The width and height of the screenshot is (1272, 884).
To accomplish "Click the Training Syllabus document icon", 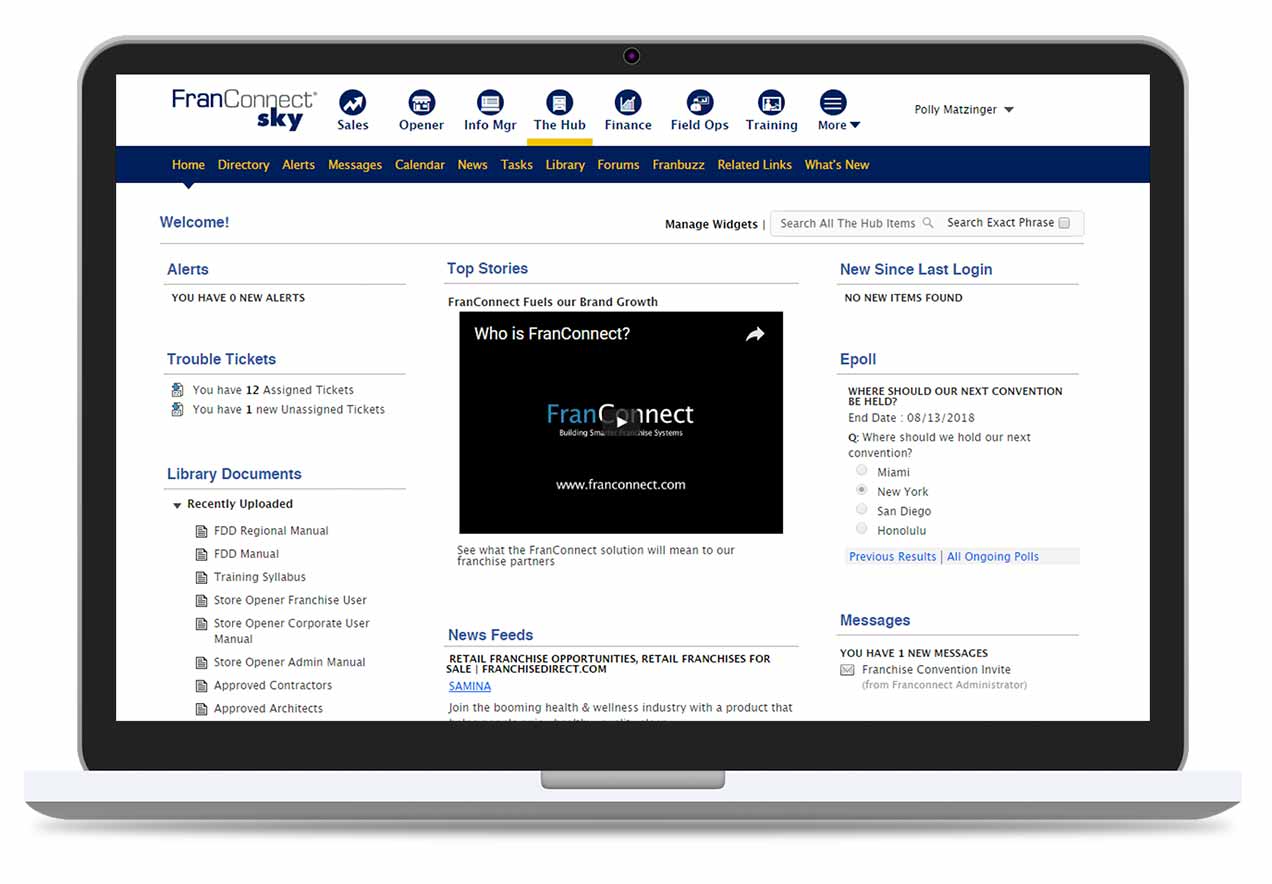I will pyautogui.click(x=201, y=577).
